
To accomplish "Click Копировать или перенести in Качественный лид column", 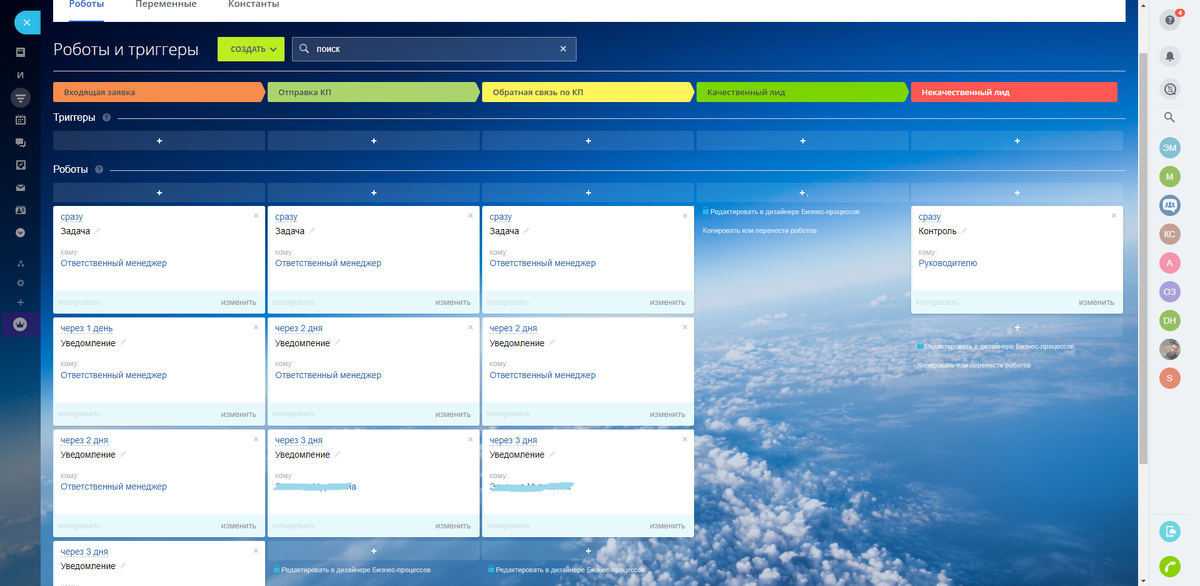I will point(759,230).
